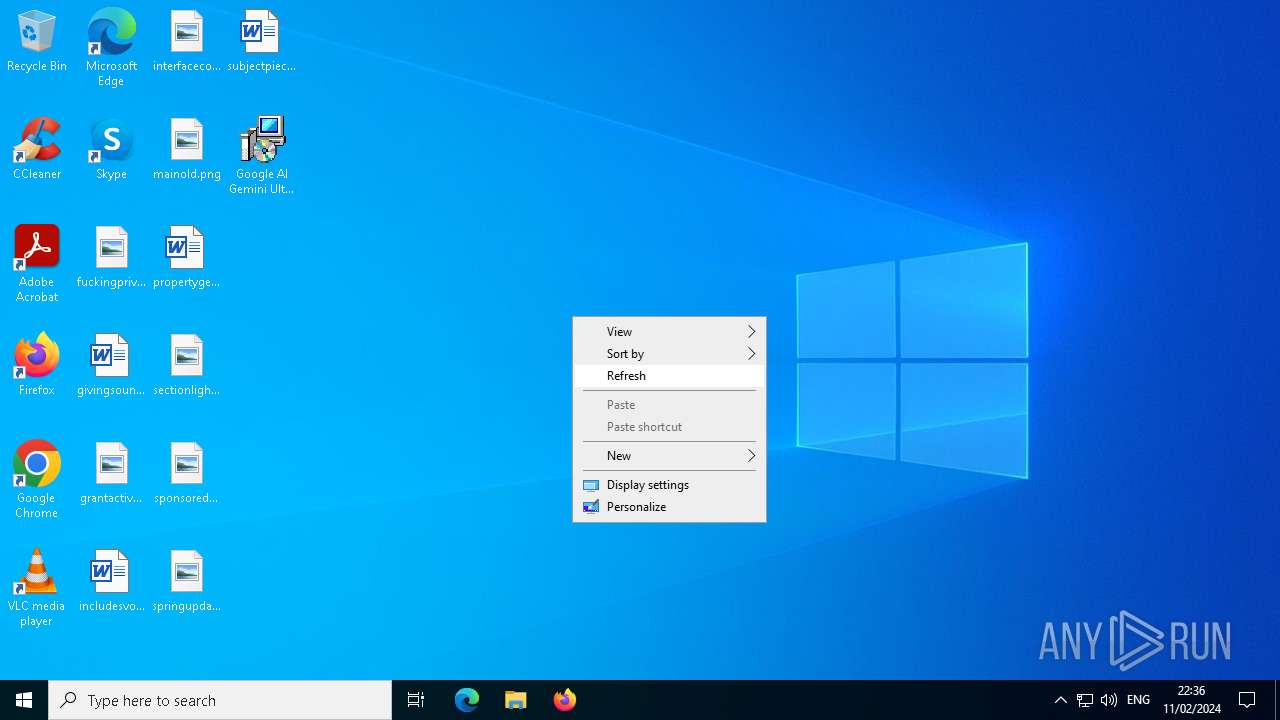
Task: Expand the View submenu in context menu
Action: tap(669, 332)
